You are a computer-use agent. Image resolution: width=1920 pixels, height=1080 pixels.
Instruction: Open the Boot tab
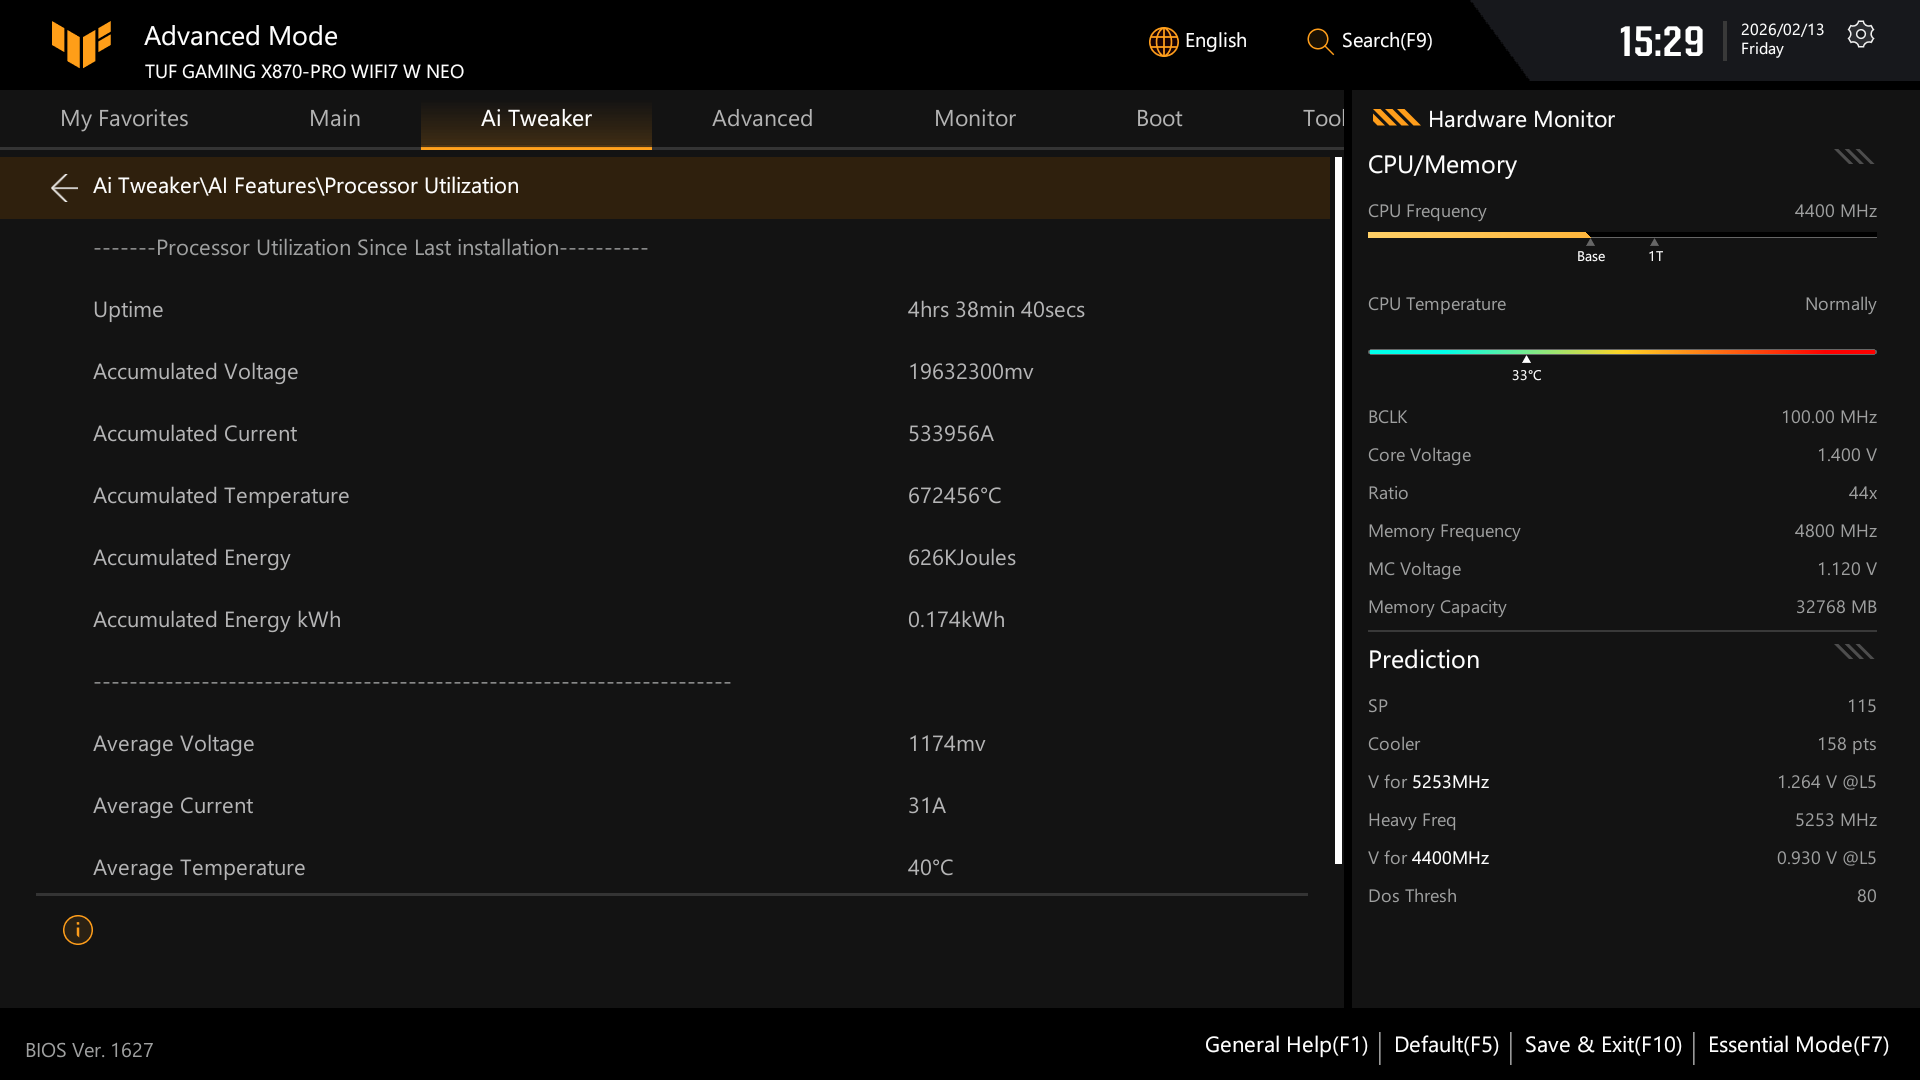coord(1159,118)
